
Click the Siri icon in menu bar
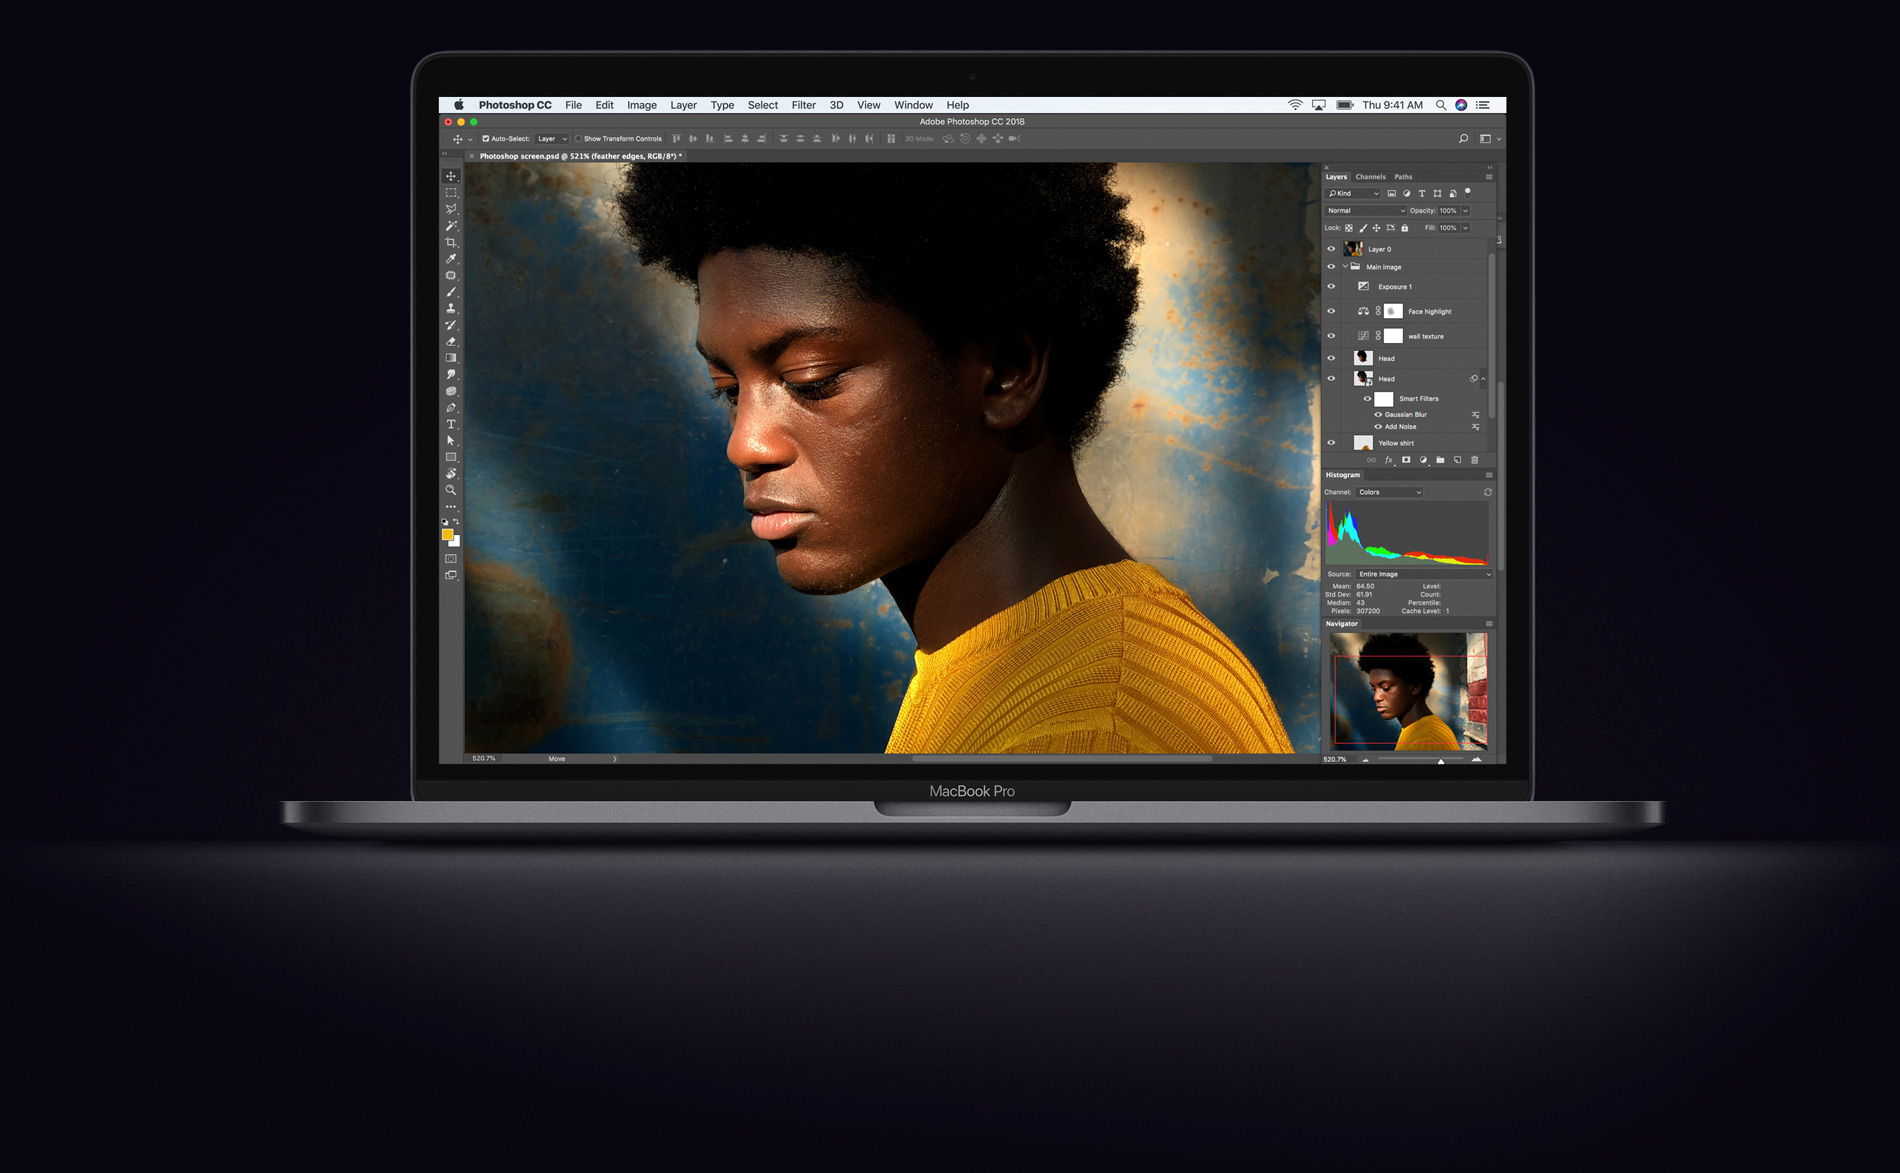point(1461,105)
